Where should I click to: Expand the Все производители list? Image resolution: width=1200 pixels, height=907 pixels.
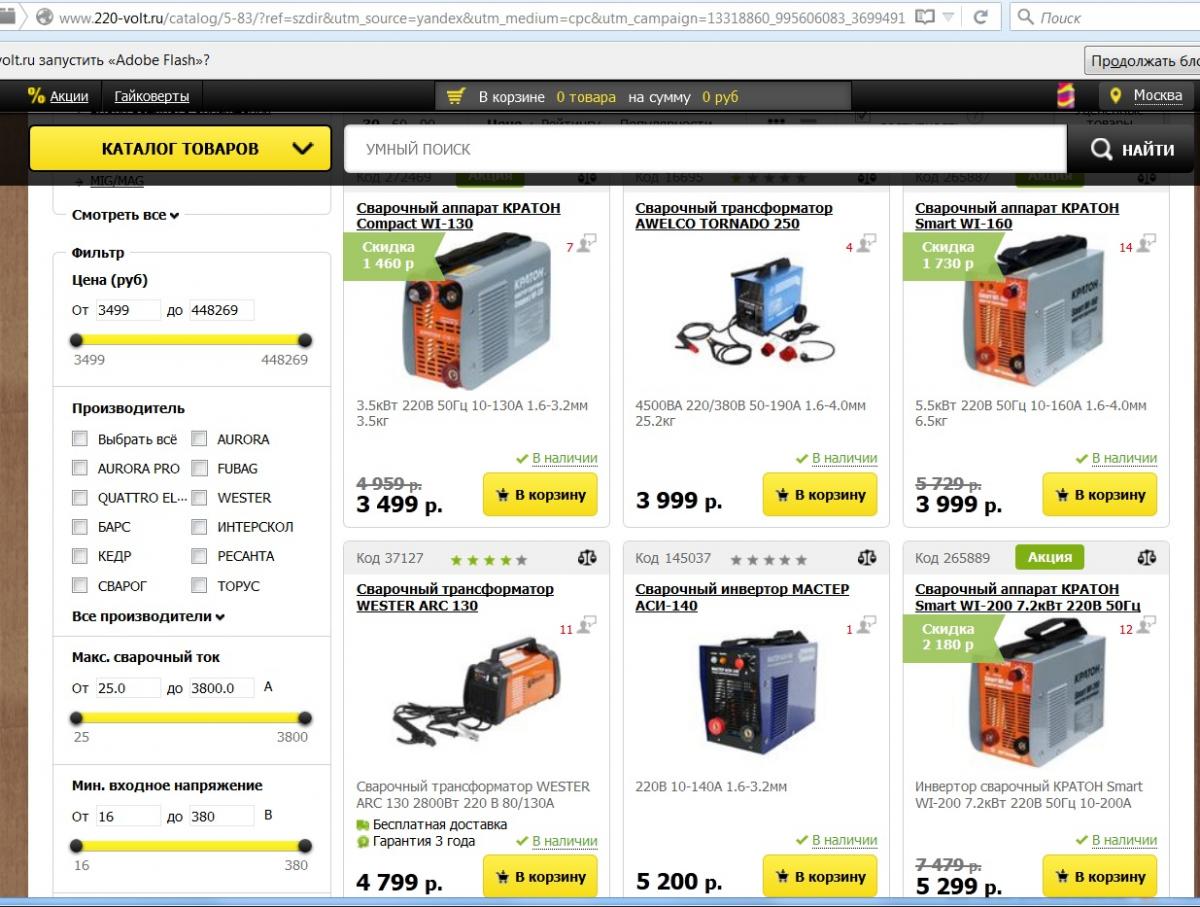tap(148, 616)
